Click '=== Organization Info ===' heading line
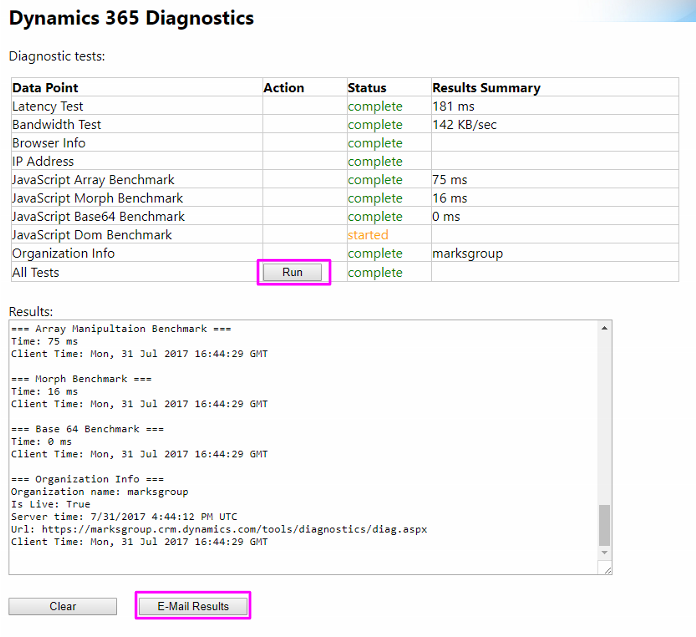The height and width of the screenshot is (637, 696). pyautogui.click(x=87, y=479)
